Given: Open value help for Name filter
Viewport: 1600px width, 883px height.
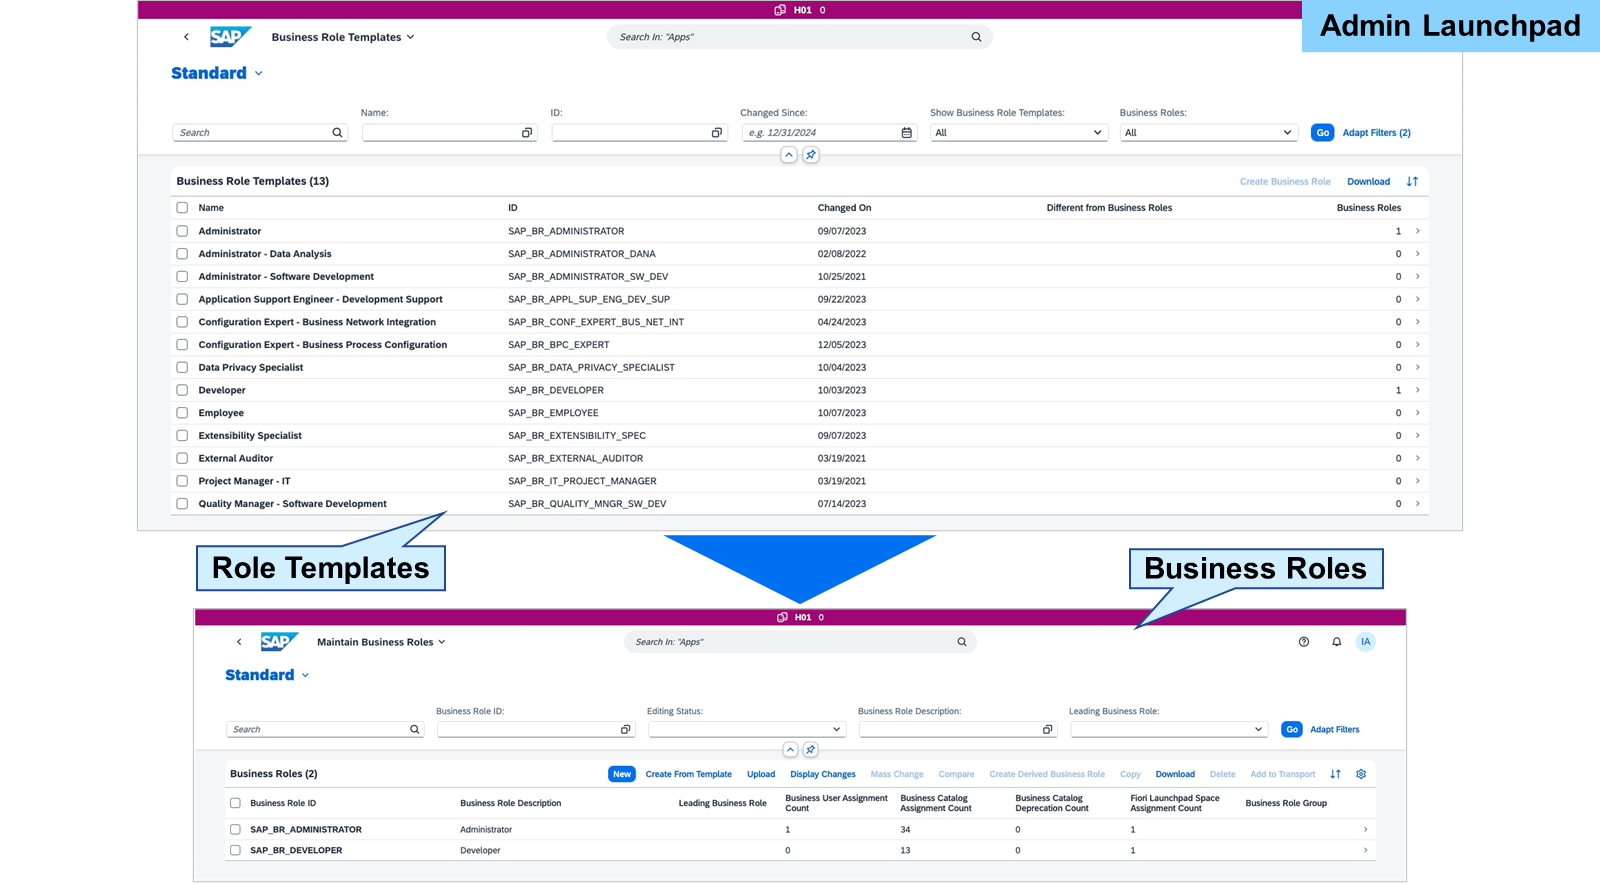Looking at the screenshot, I should pos(527,133).
